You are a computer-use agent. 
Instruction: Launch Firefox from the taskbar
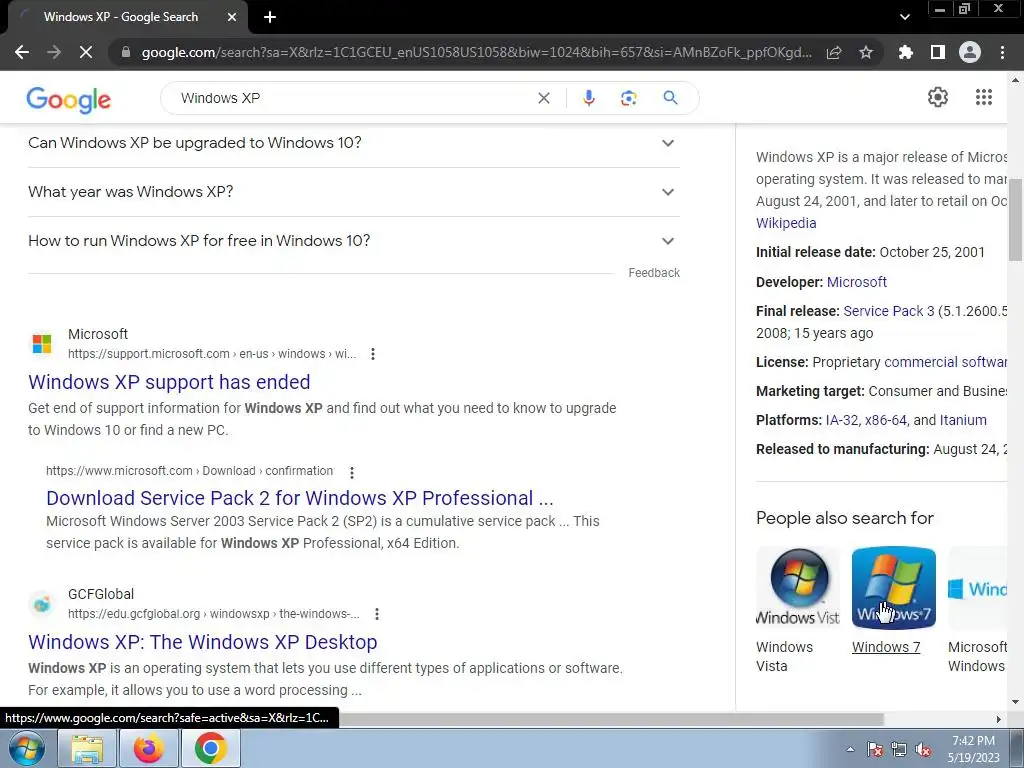[x=149, y=748]
